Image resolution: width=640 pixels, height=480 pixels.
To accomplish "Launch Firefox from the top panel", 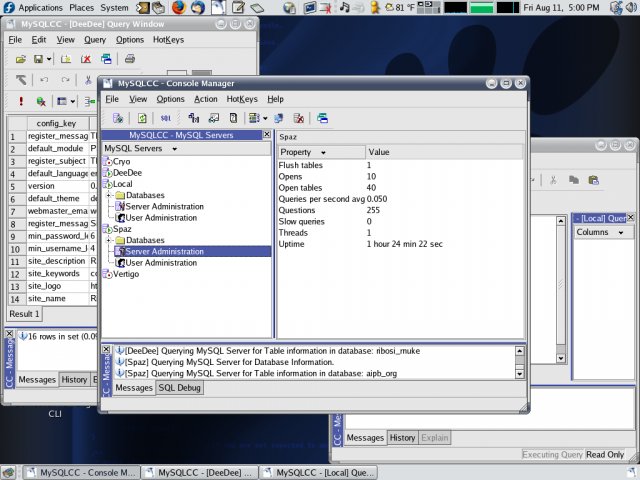I will (x=178, y=7).
